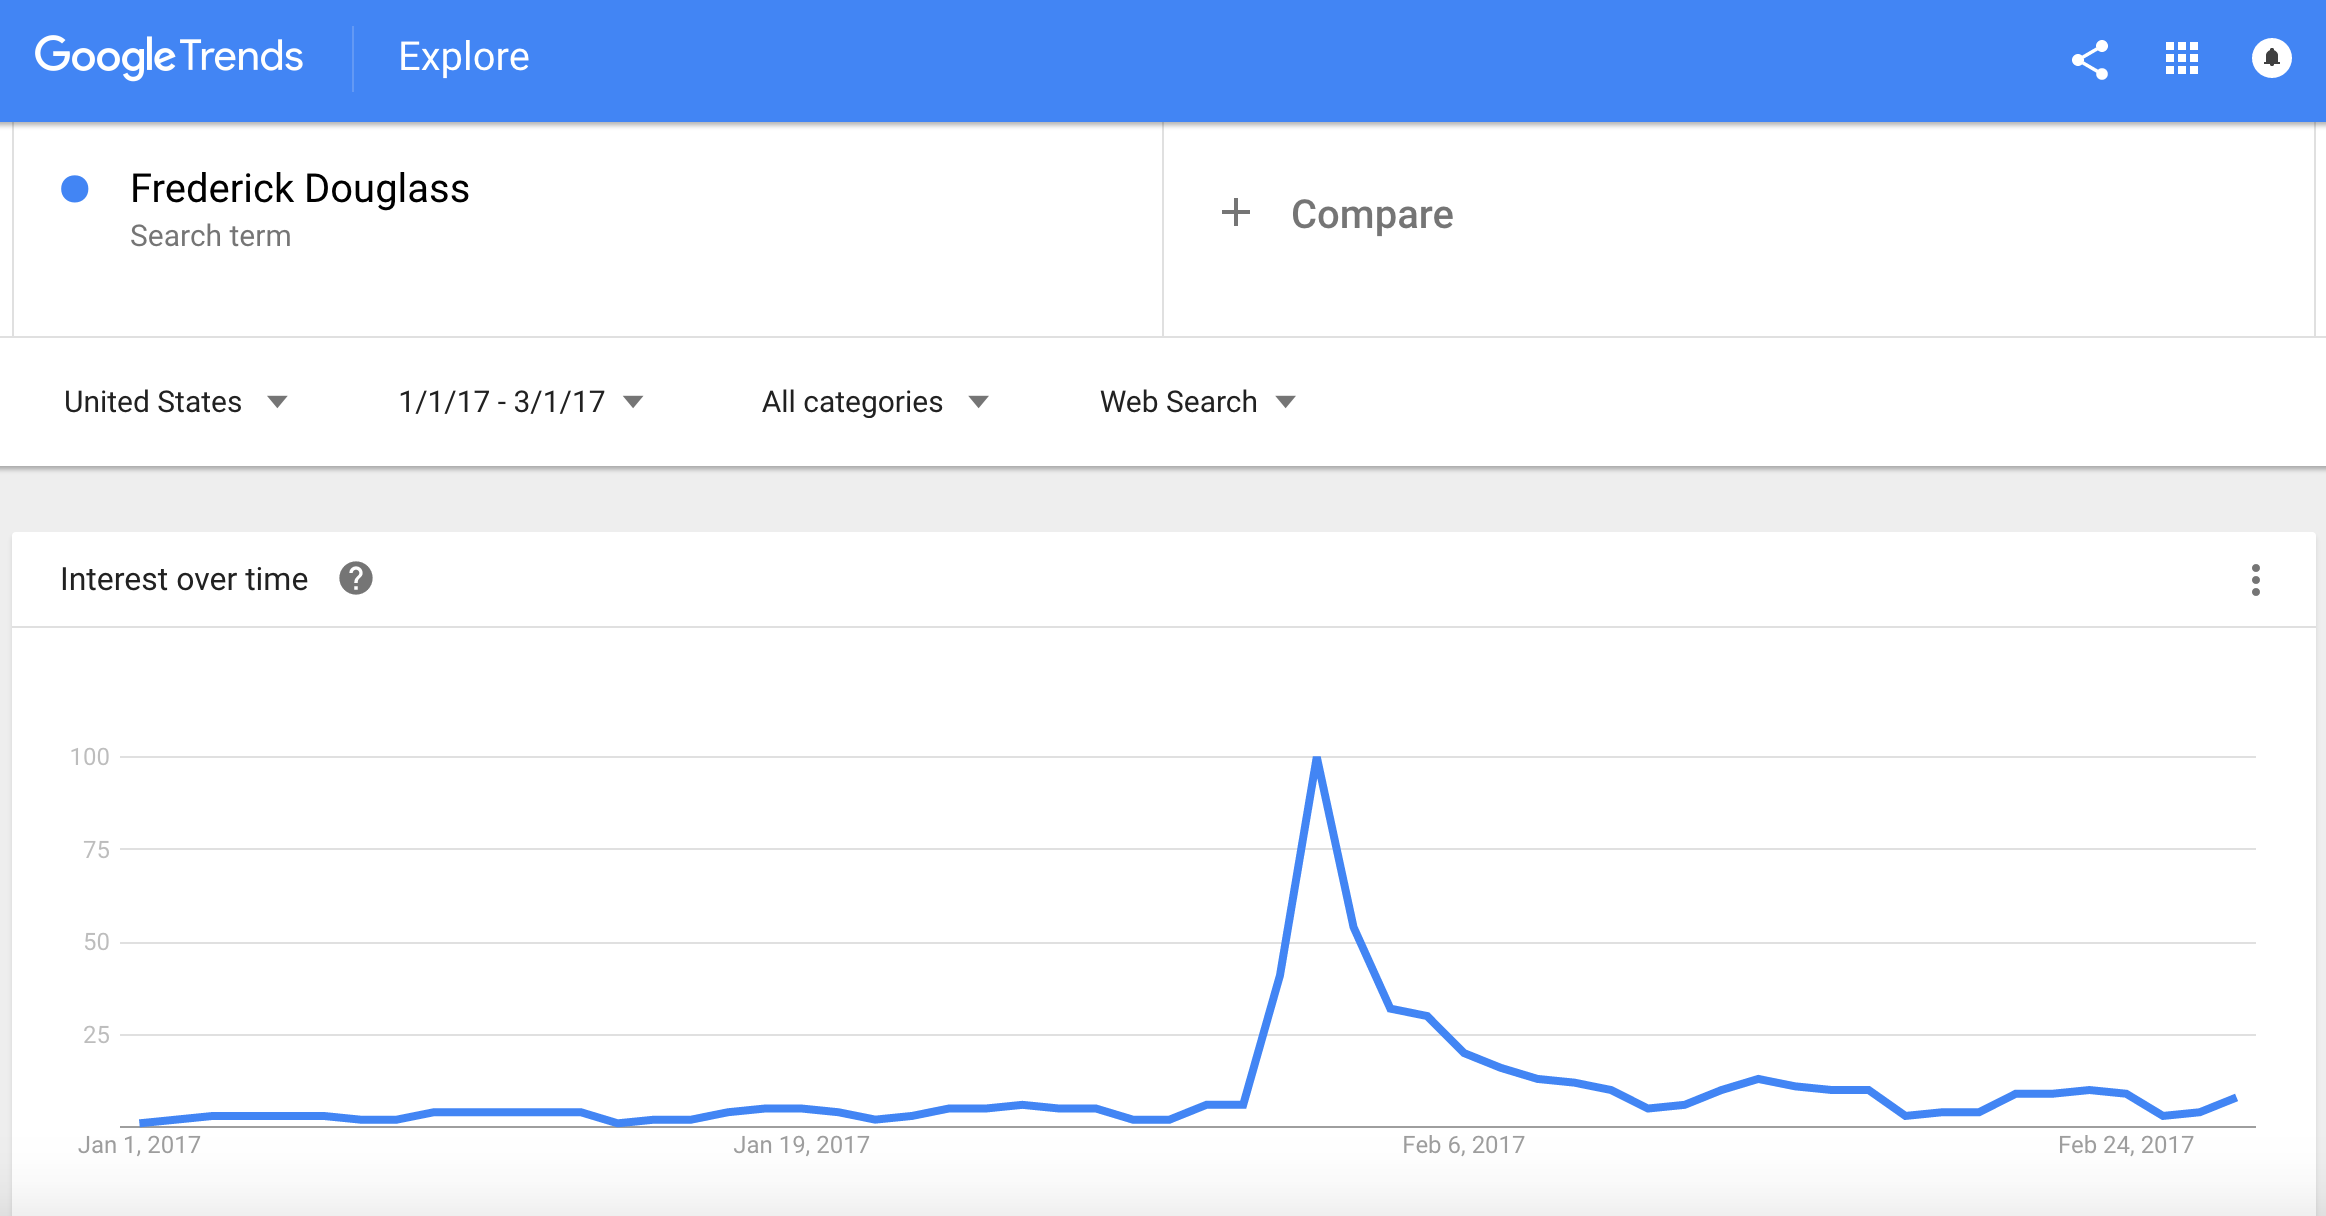Click the Search term subtitle text
This screenshot has height=1216, width=2326.
pos(211,236)
